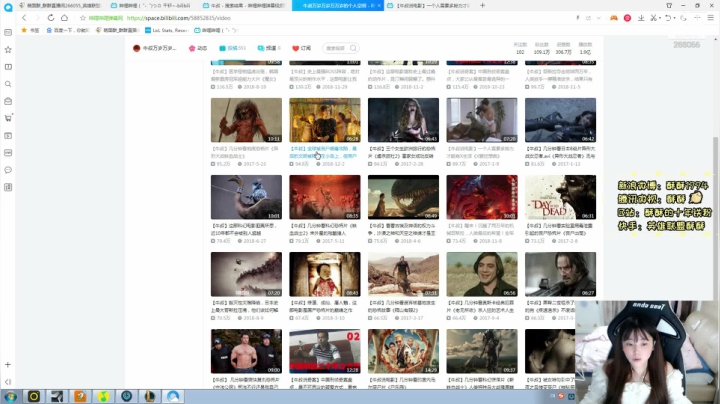
Task: Open the sidebar bag icon
Action: 8,101
